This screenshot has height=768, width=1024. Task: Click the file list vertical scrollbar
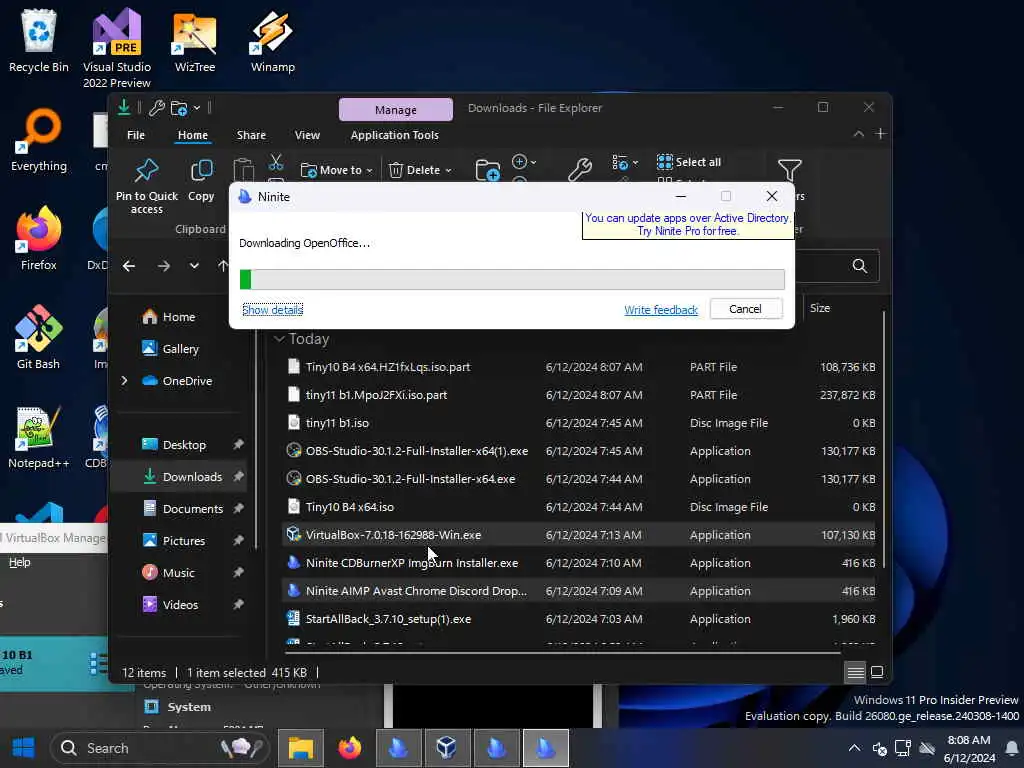tap(884, 439)
